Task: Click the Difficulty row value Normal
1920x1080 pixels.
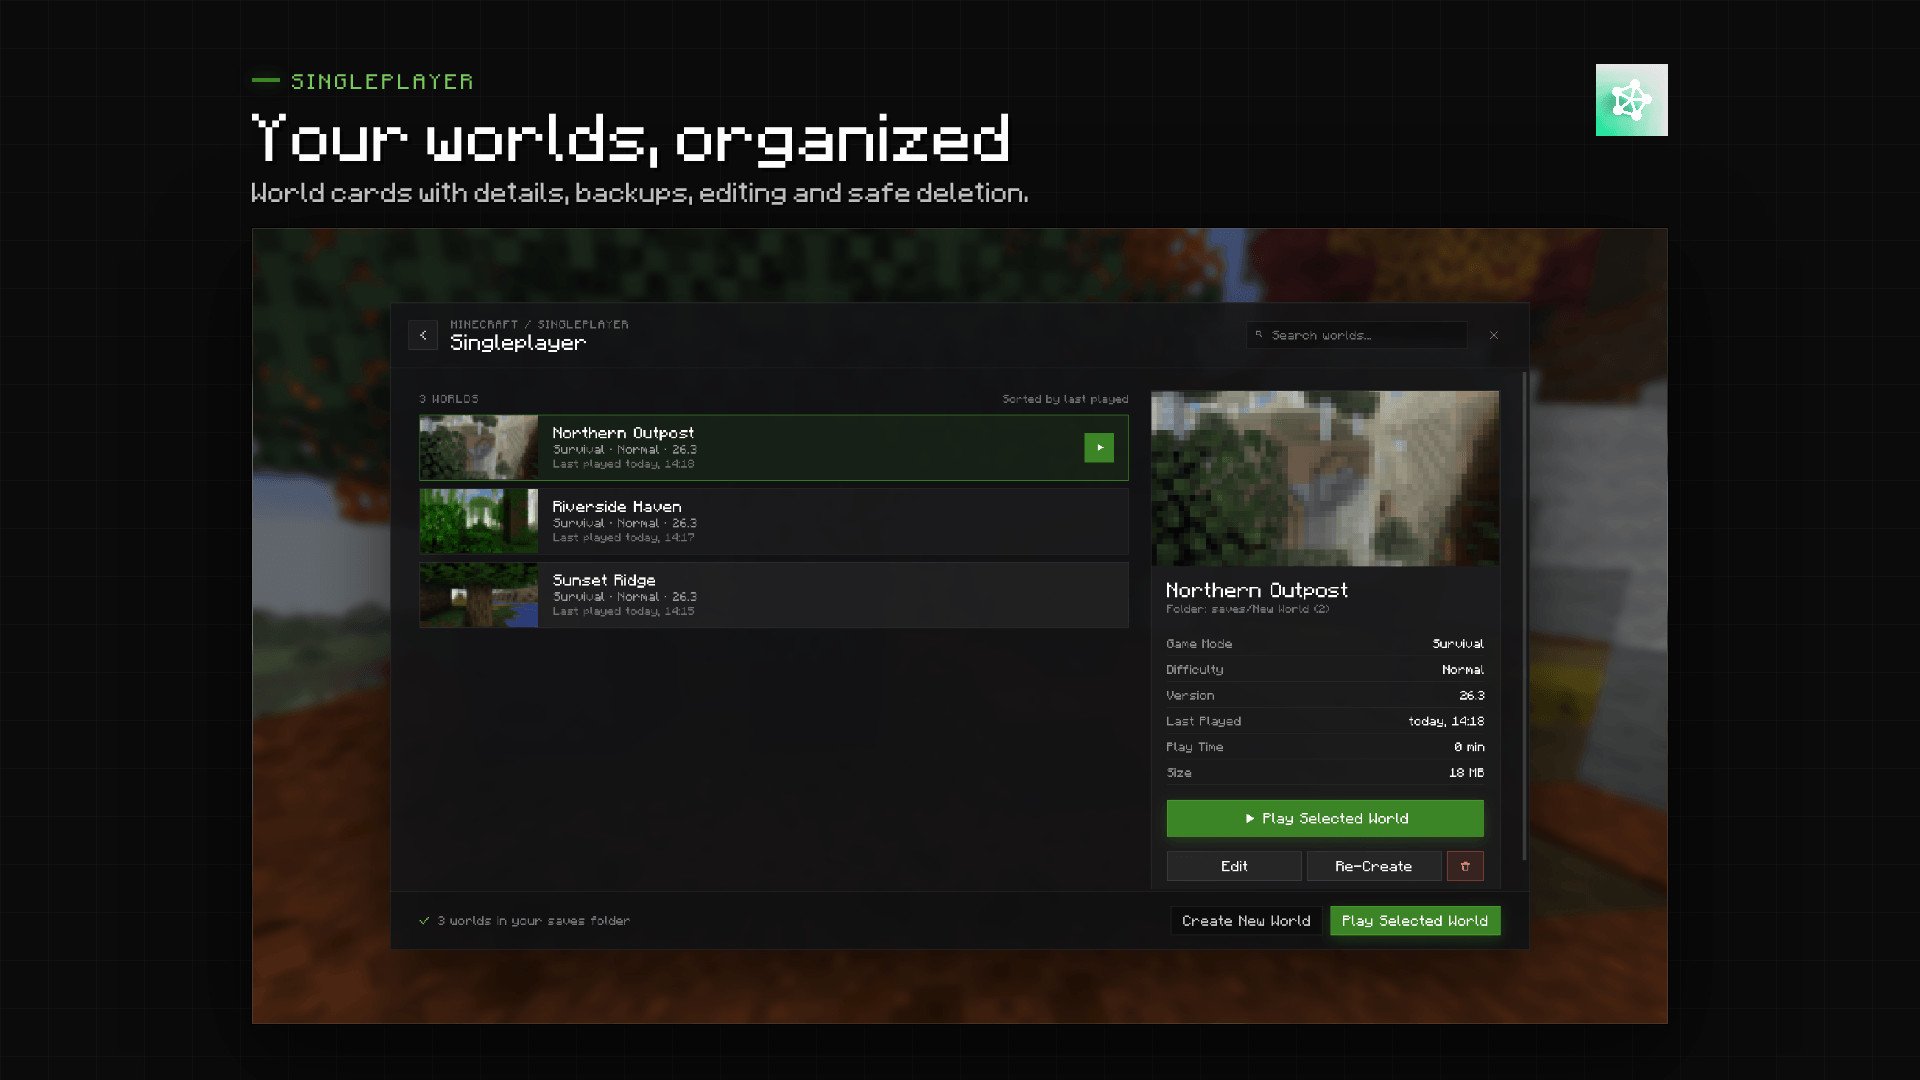Action: (1463, 670)
